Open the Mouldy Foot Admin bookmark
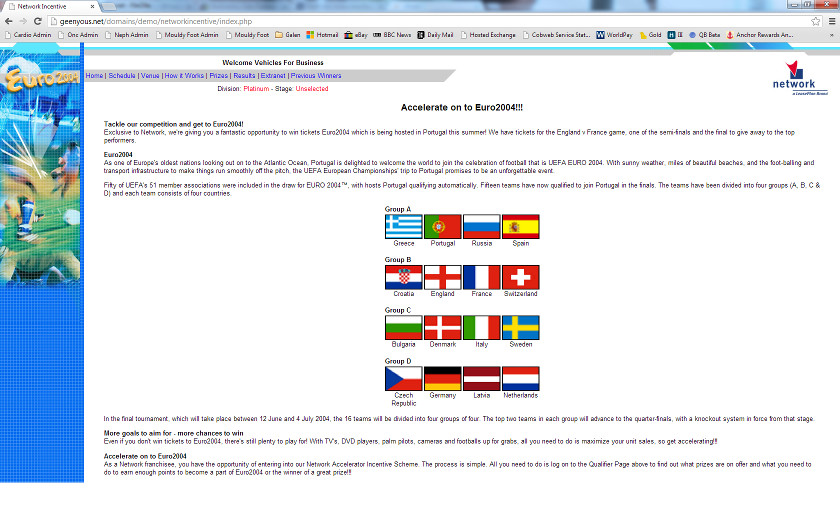Viewport: 840px width, 525px height. [187, 35]
